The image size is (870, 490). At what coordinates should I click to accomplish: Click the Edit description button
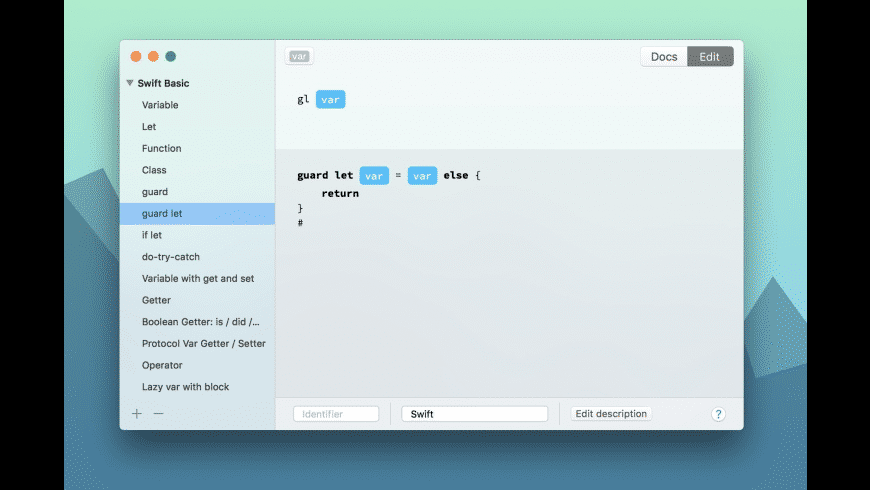pos(611,413)
